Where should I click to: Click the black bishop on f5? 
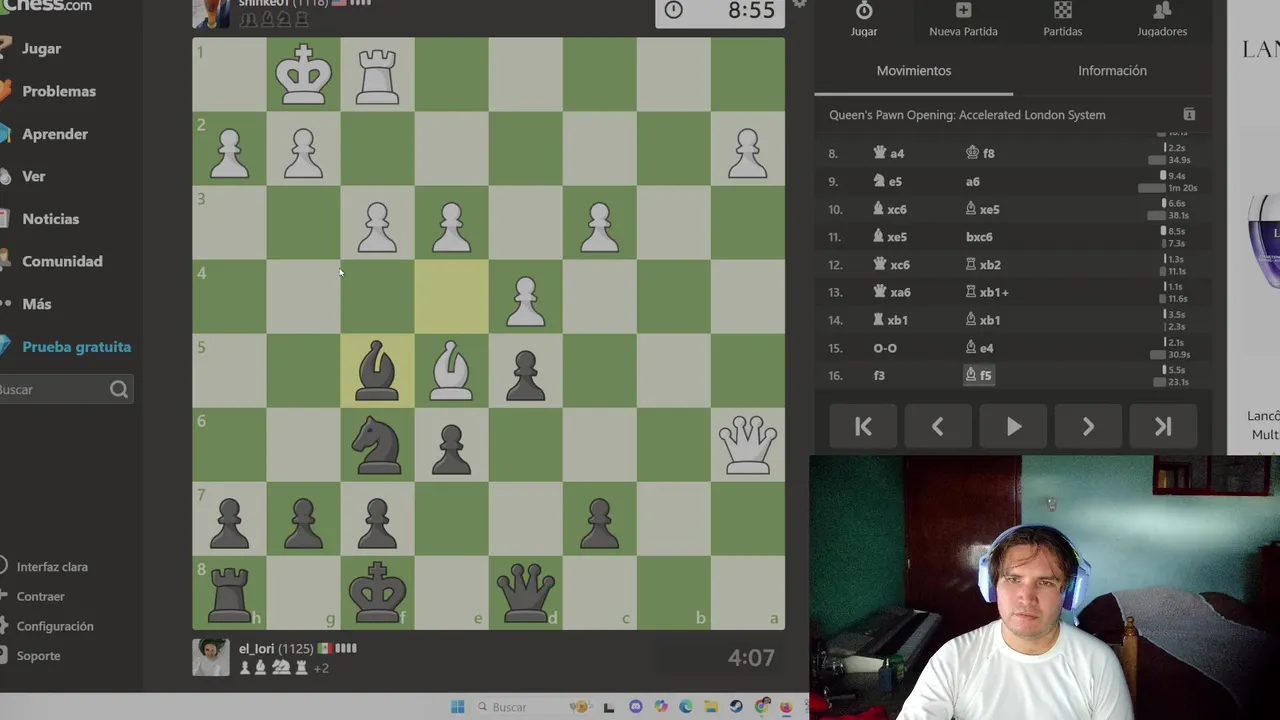coord(377,371)
